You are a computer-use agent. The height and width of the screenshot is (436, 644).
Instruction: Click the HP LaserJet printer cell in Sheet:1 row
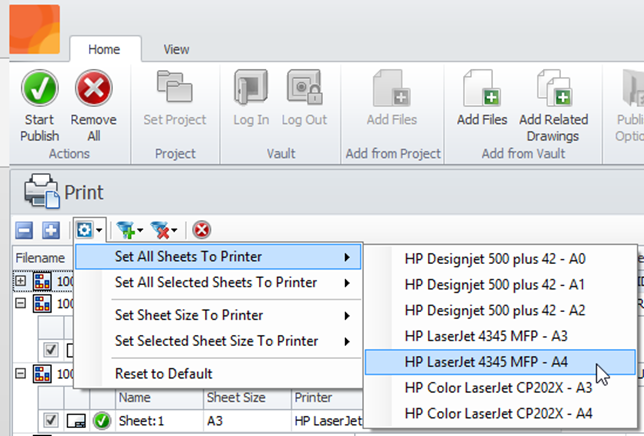(328, 420)
